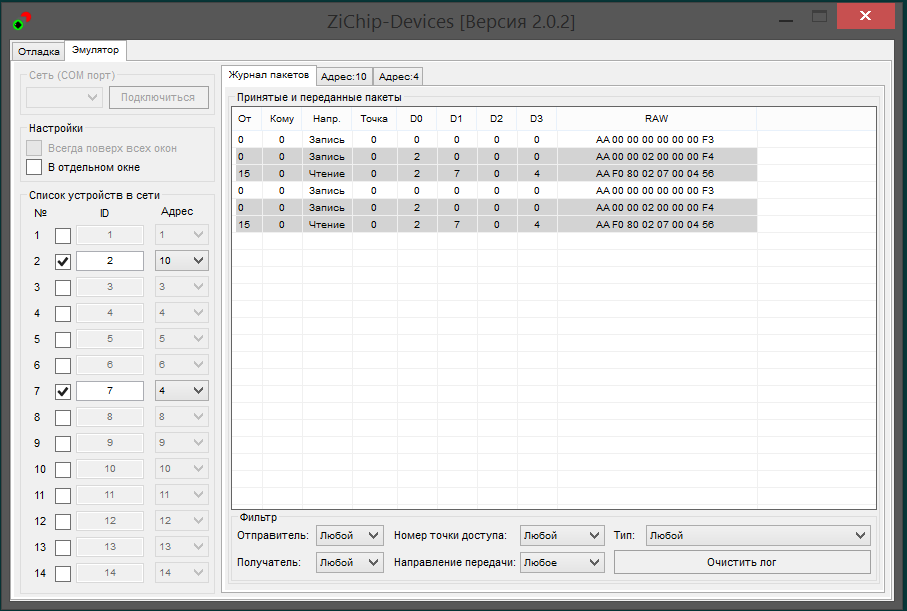The height and width of the screenshot is (611, 907).
Task: Click the 'RAW' column header
Action: [x=656, y=119]
